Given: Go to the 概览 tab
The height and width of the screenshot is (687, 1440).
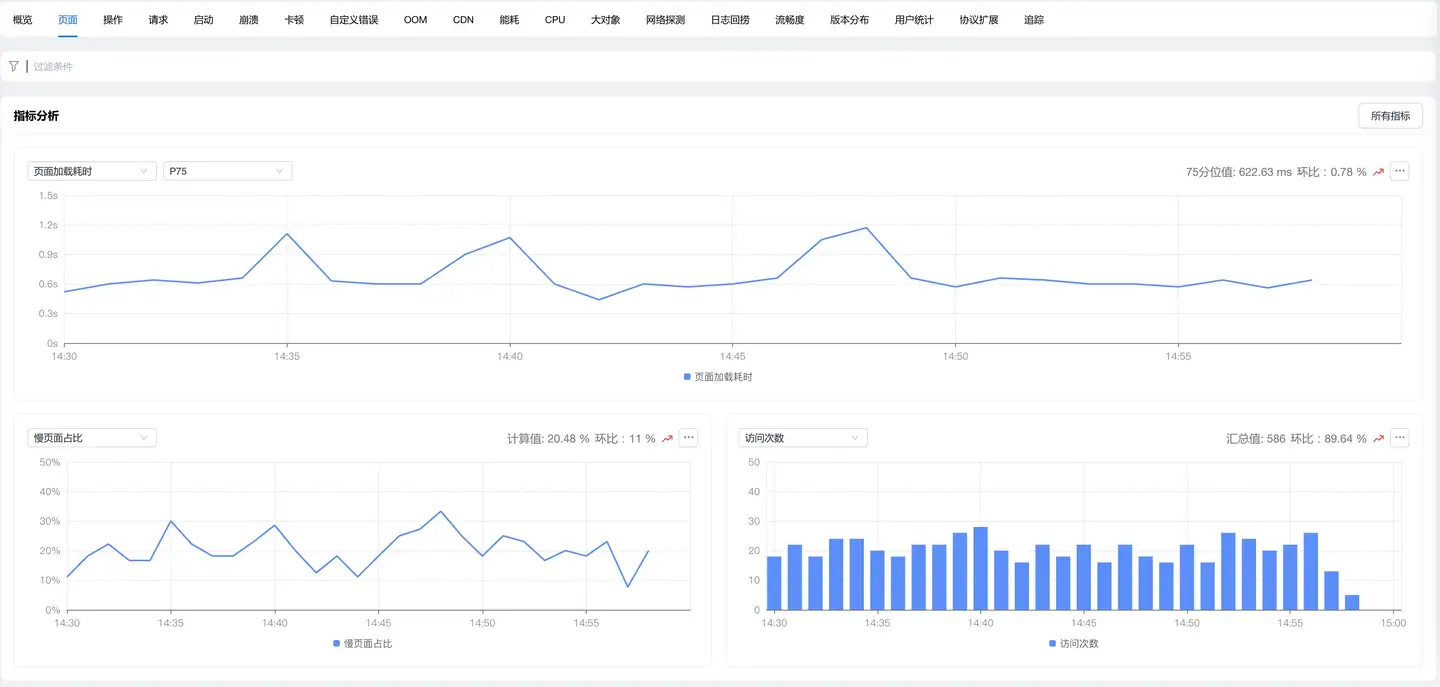Looking at the screenshot, I should click(22, 19).
